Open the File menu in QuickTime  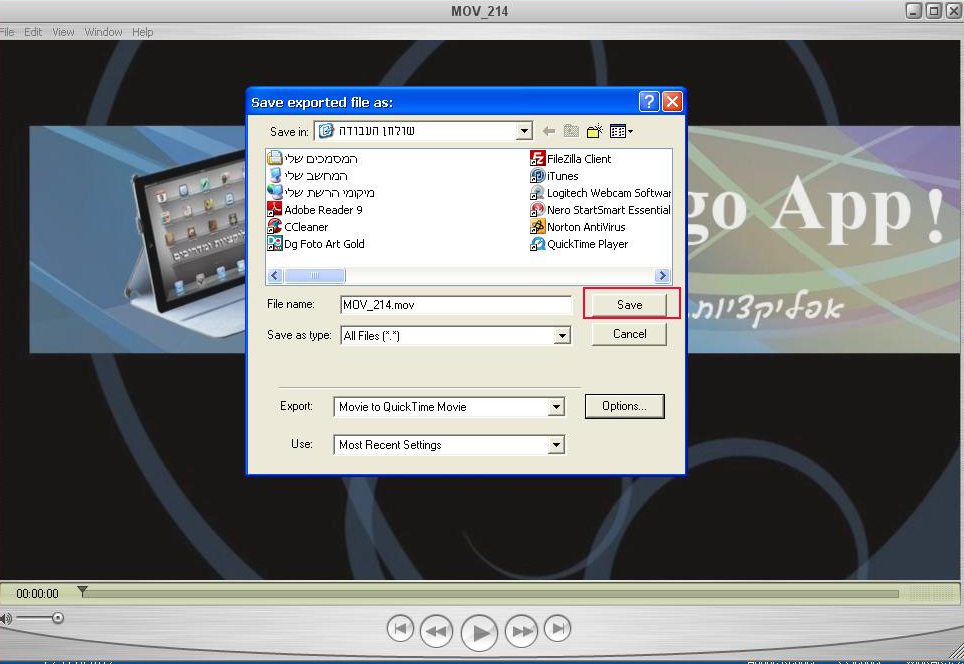click(x=7, y=32)
